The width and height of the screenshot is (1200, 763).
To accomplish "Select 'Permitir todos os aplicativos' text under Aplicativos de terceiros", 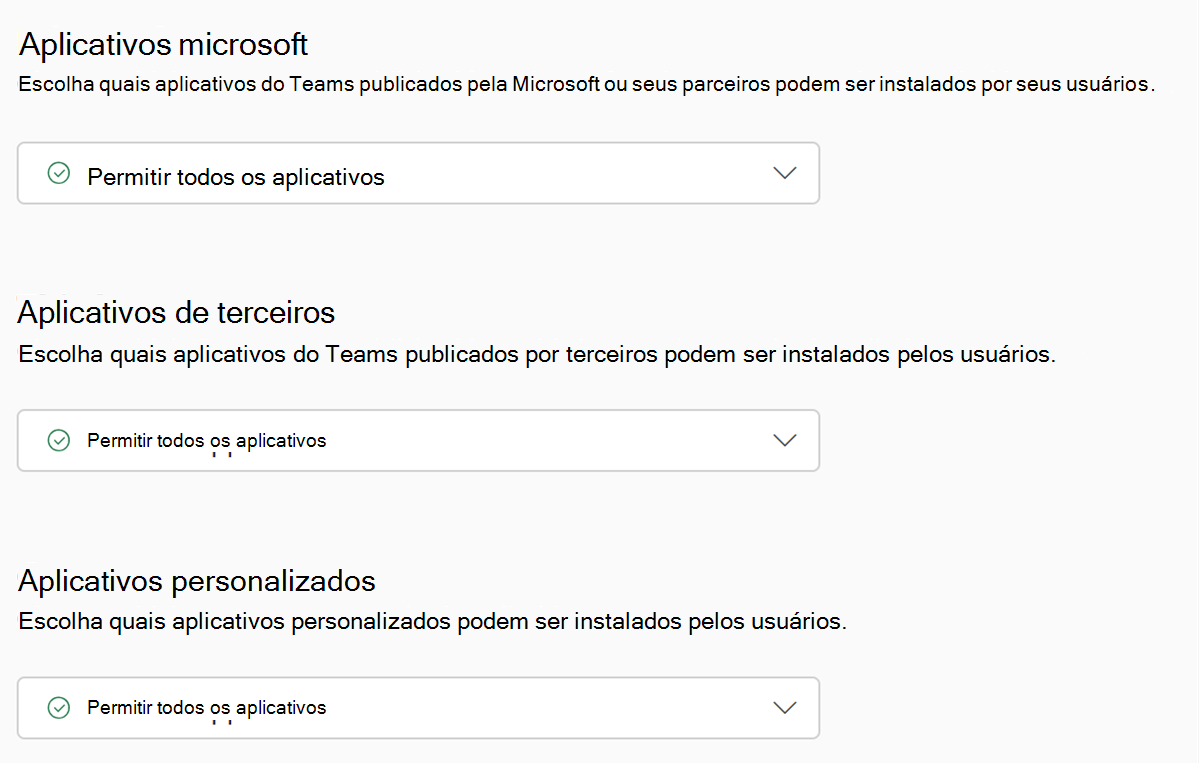I will 206,440.
